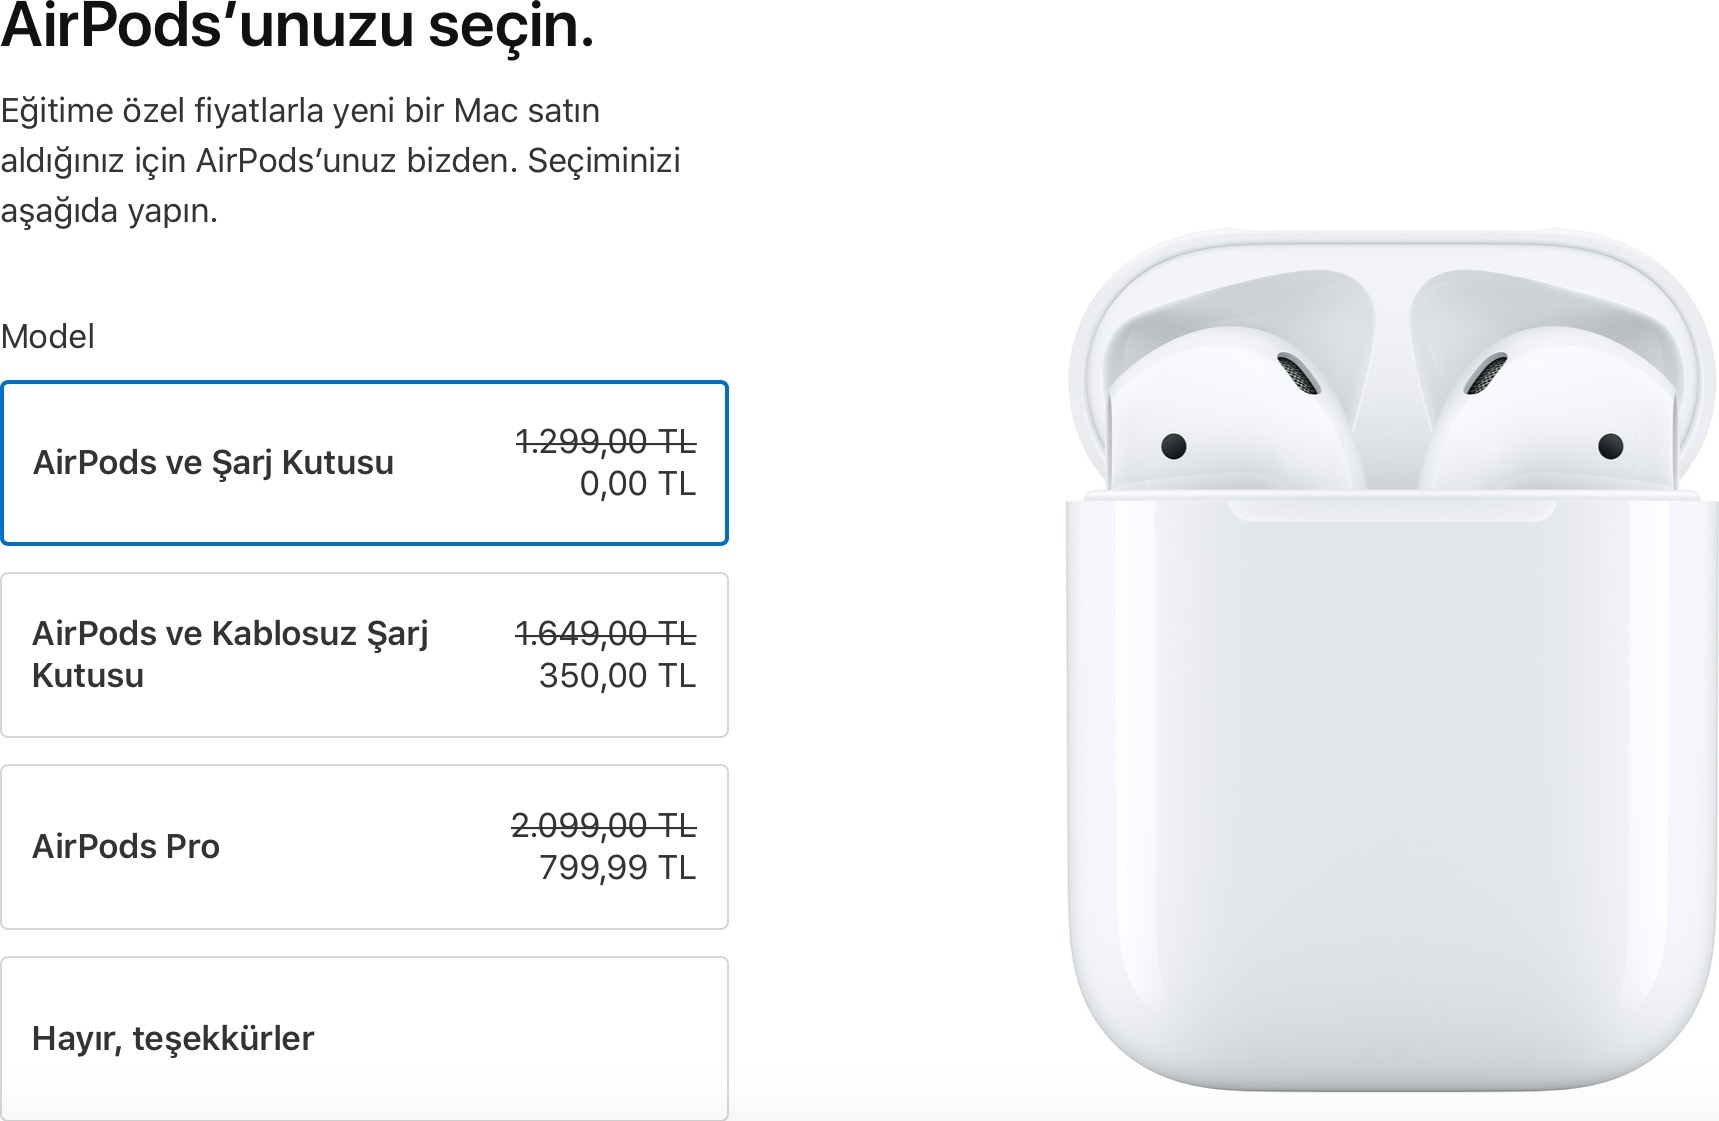Select the AirPods ve Şarj Kutusu option
Image resolution: width=1719 pixels, height=1121 pixels.
[x=366, y=462]
